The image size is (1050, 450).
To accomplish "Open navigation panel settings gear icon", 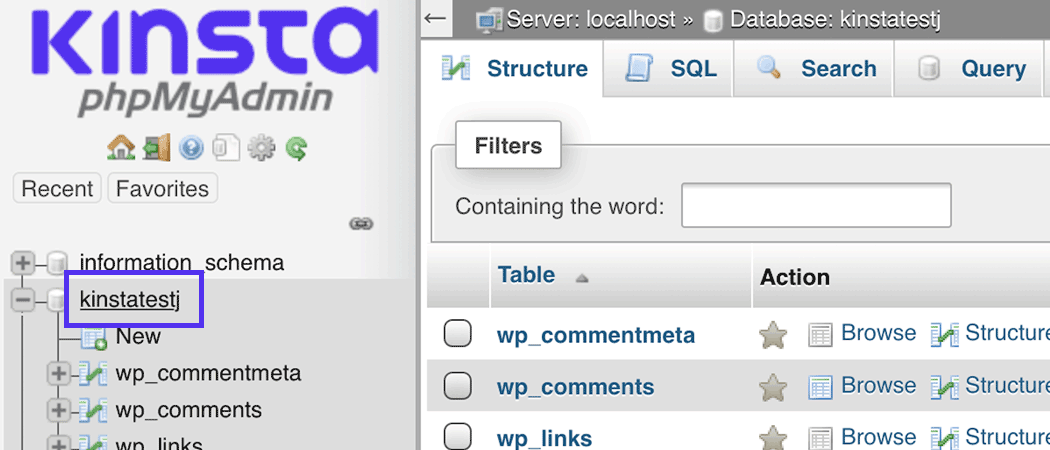I will (261, 148).
